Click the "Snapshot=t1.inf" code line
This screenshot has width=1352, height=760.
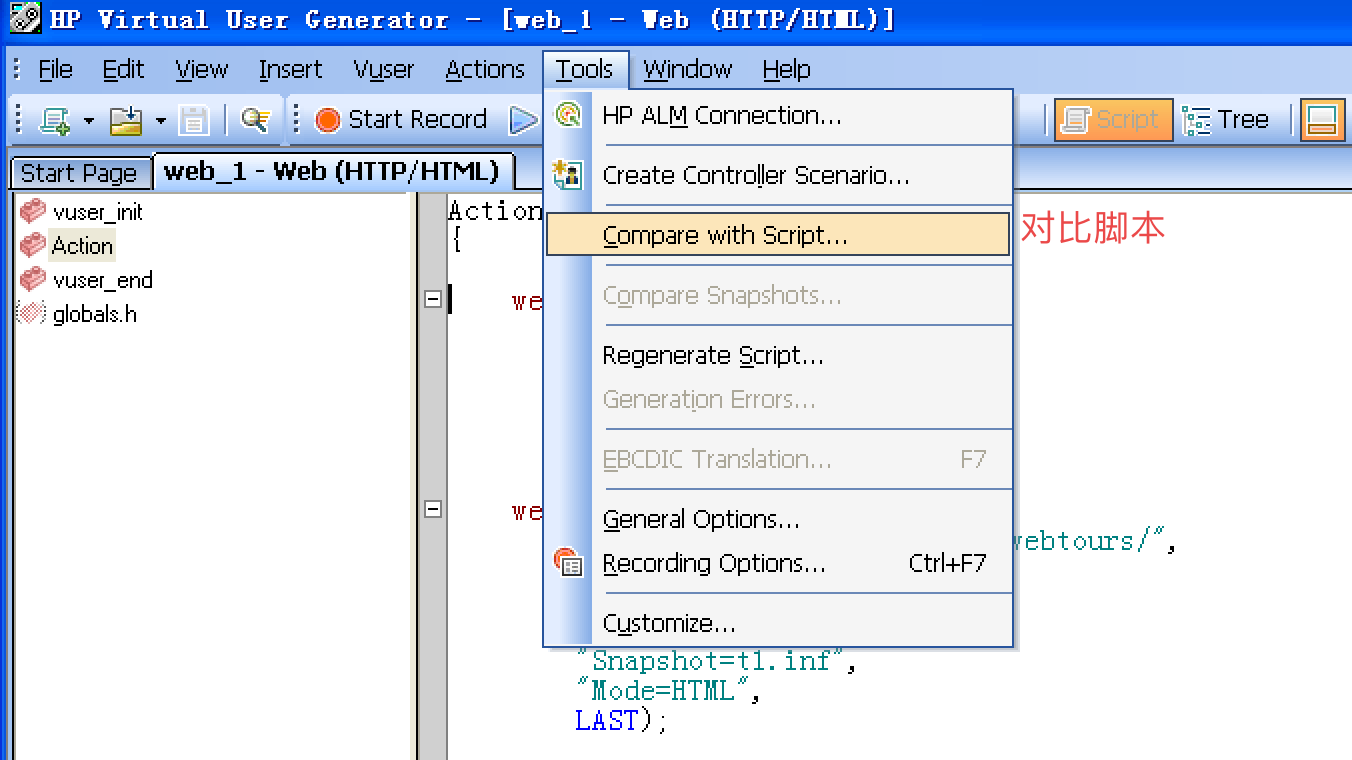pos(717,661)
